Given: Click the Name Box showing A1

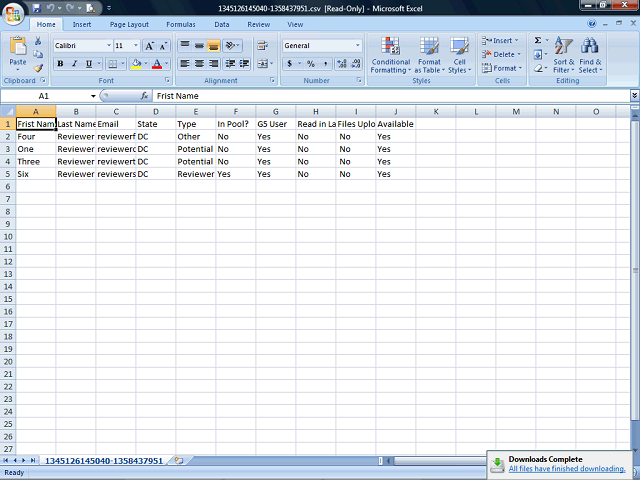Looking at the screenshot, I should (45, 96).
